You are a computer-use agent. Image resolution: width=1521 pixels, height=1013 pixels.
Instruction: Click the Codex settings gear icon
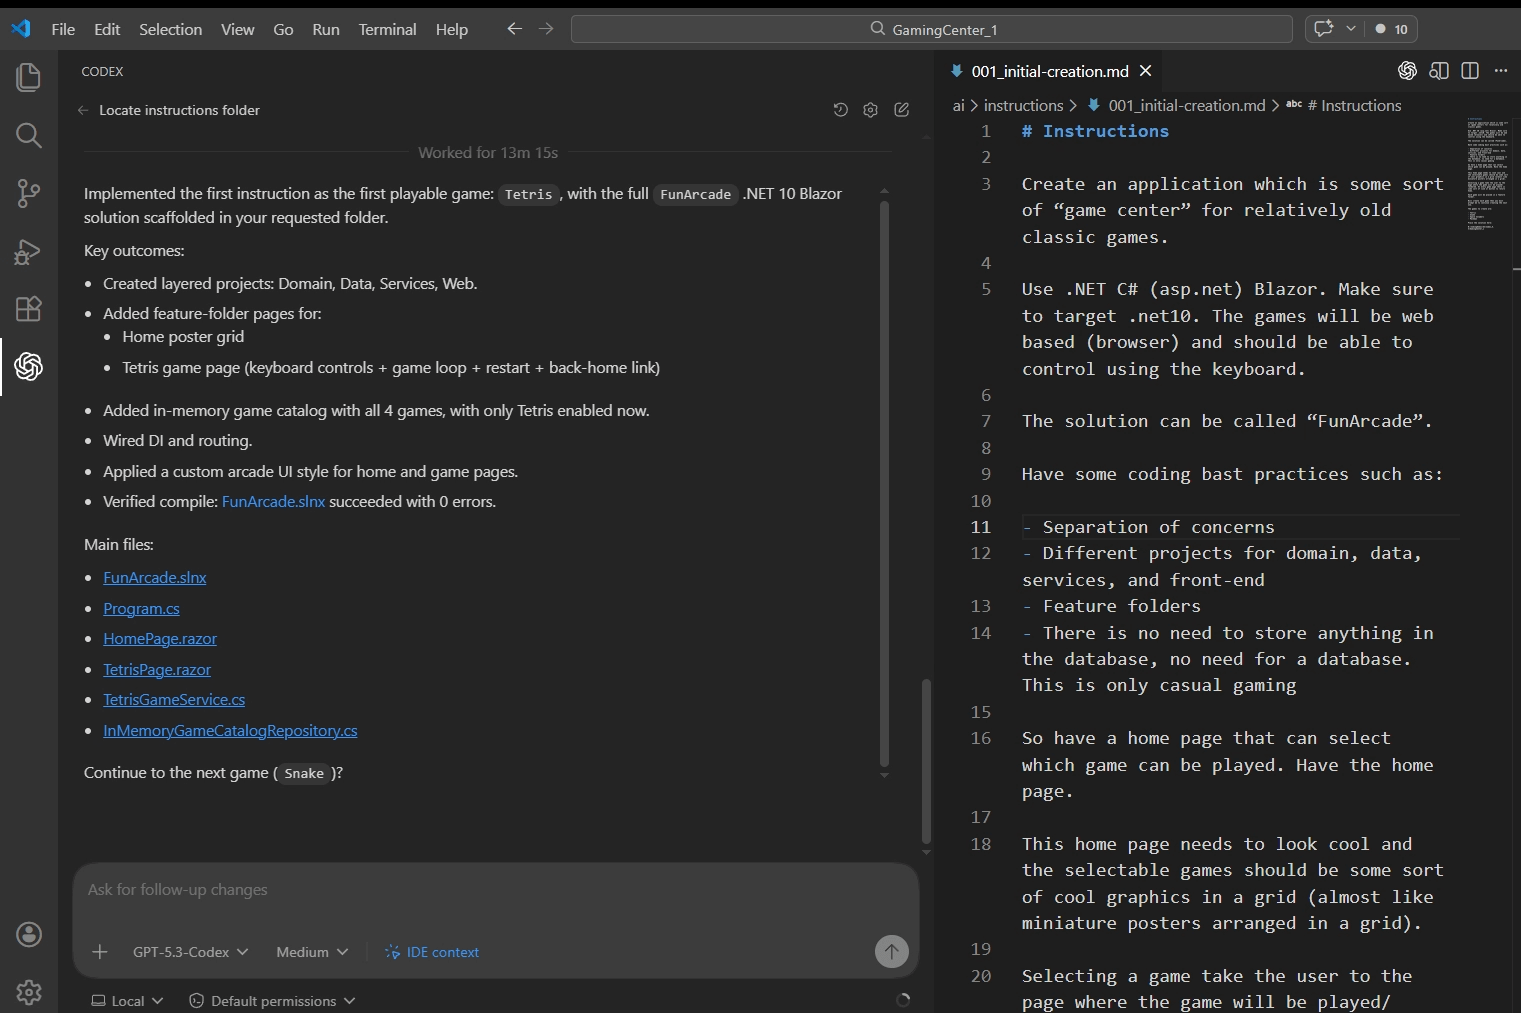870,110
